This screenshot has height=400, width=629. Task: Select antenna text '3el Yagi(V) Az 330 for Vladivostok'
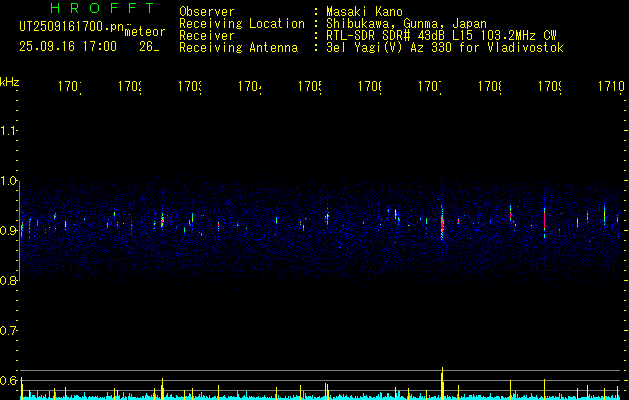[x=445, y=48]
